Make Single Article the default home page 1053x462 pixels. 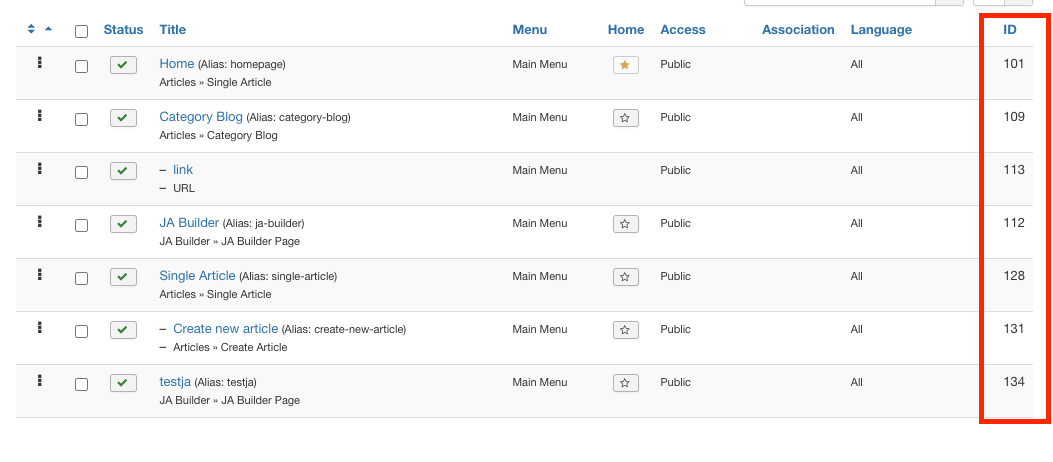(625, 277)
